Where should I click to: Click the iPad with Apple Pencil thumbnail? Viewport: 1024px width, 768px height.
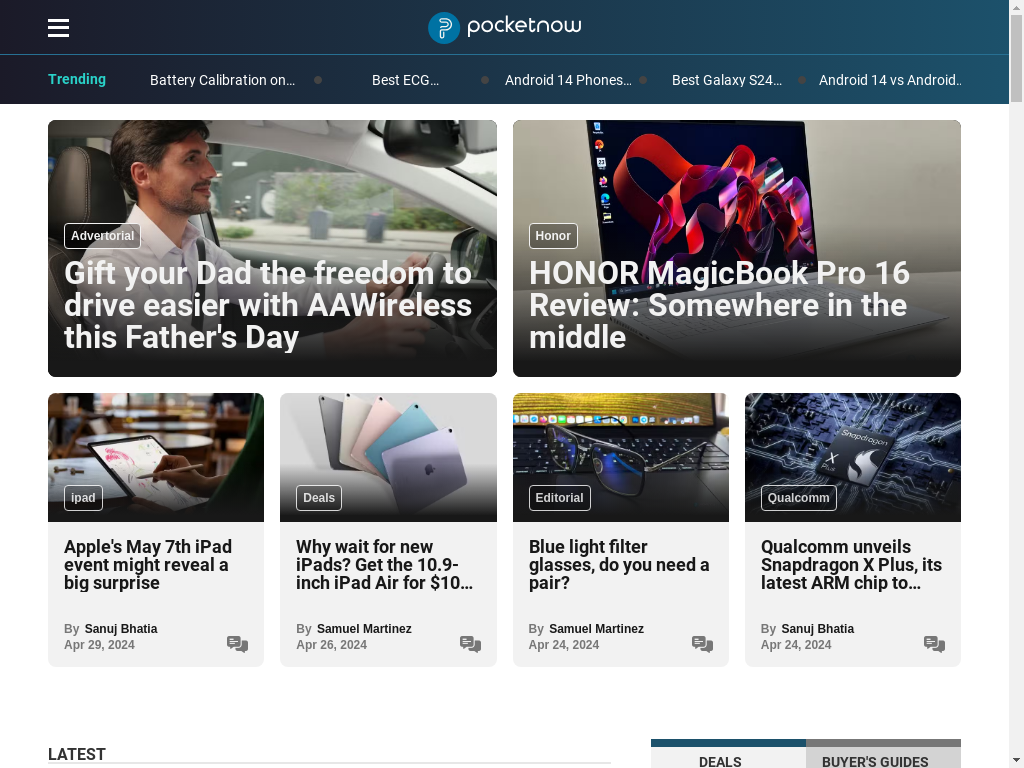tap(156, 457)
